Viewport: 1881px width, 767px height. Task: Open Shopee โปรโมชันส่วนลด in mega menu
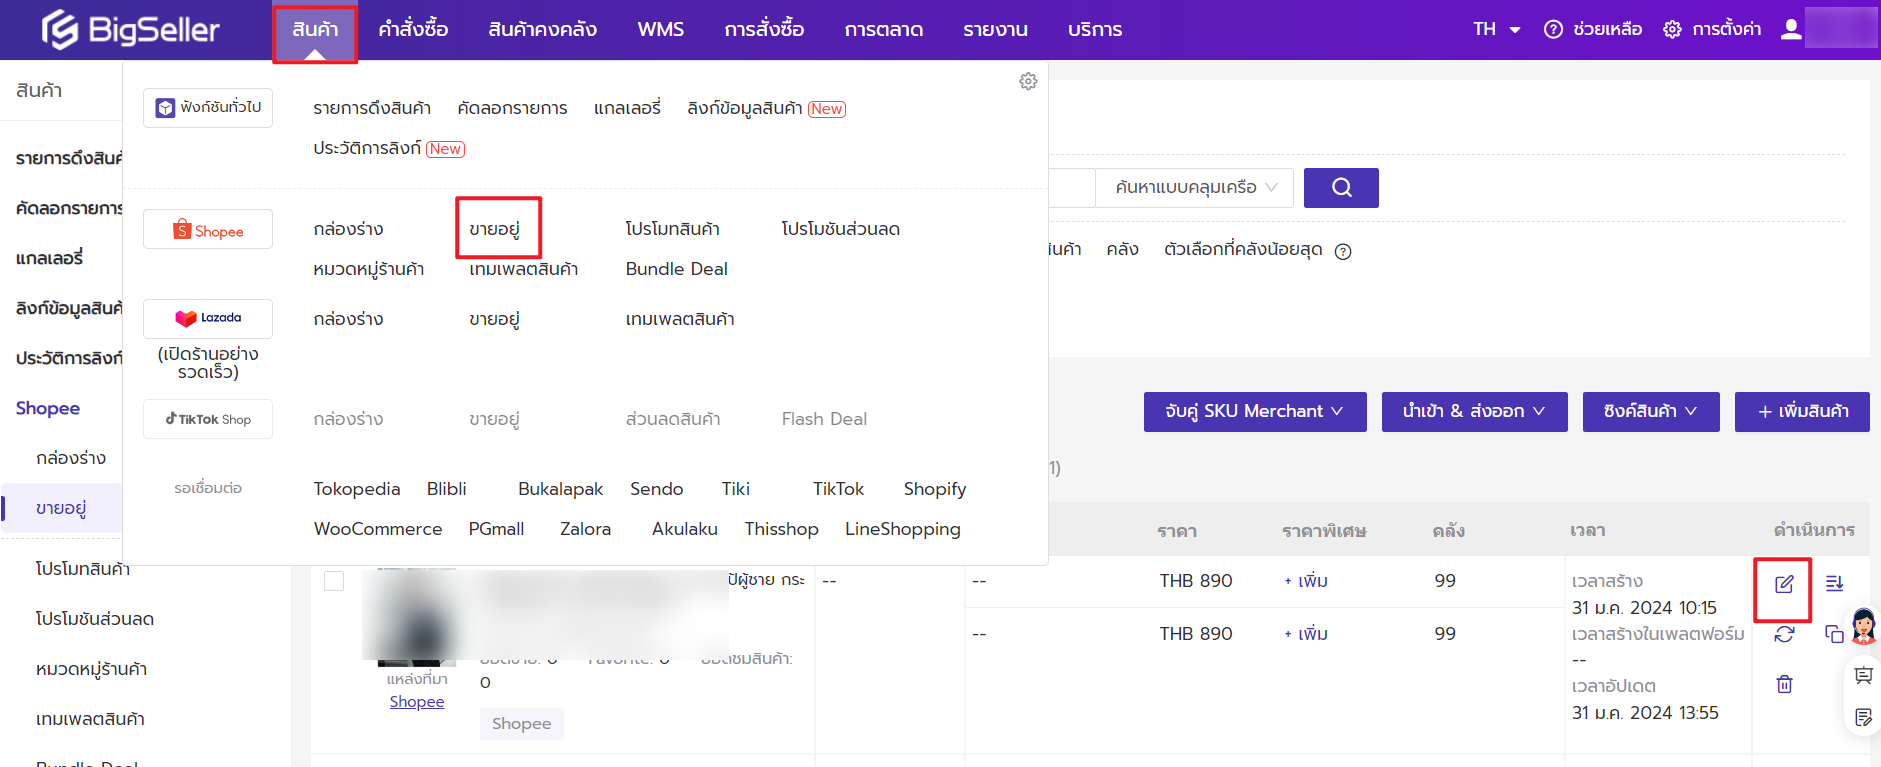tap(841, 229)
